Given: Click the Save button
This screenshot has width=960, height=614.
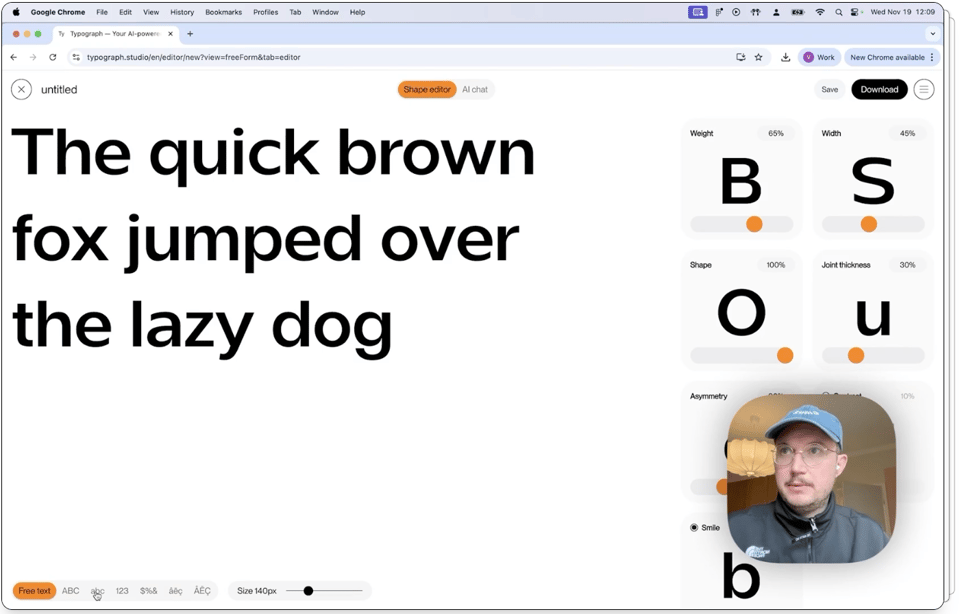Looking at the screenshot, I should (x=830, y=90).
